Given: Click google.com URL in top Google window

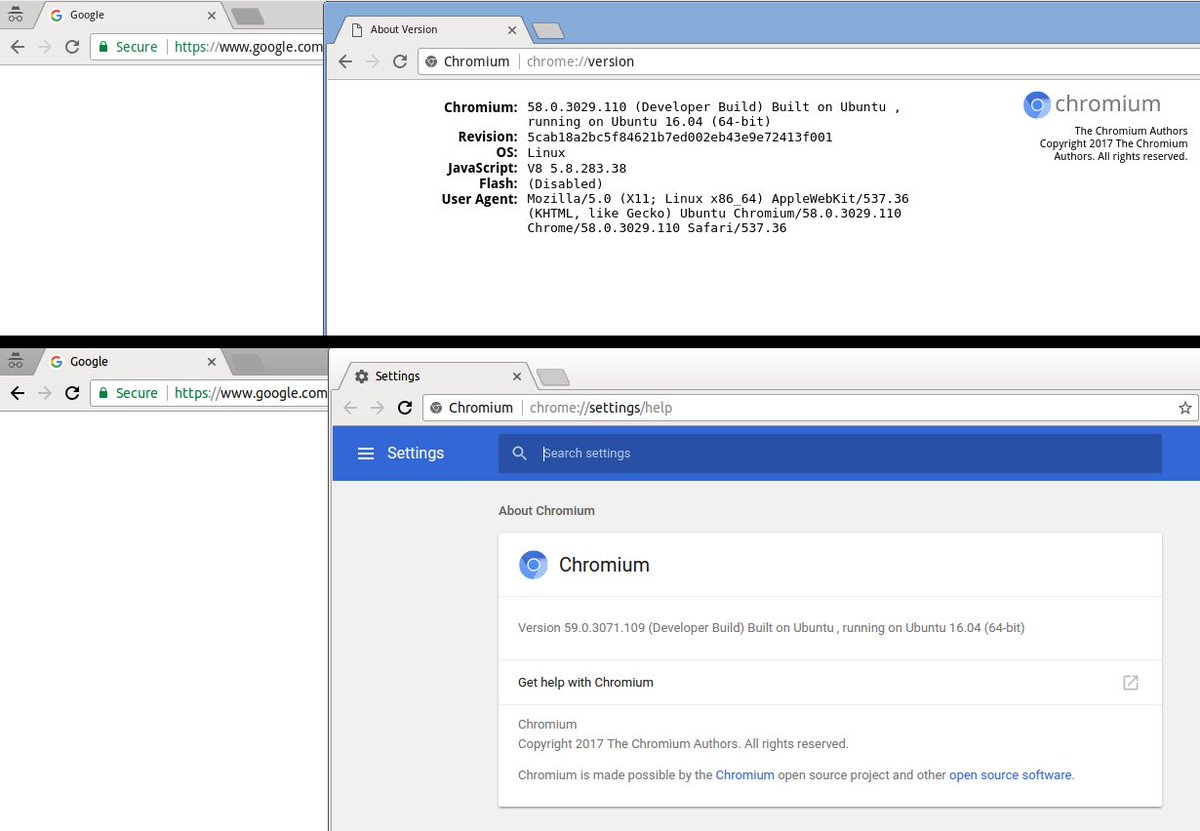Looking at the screenshot, I should pyautogui.click(x=248, y=47).
